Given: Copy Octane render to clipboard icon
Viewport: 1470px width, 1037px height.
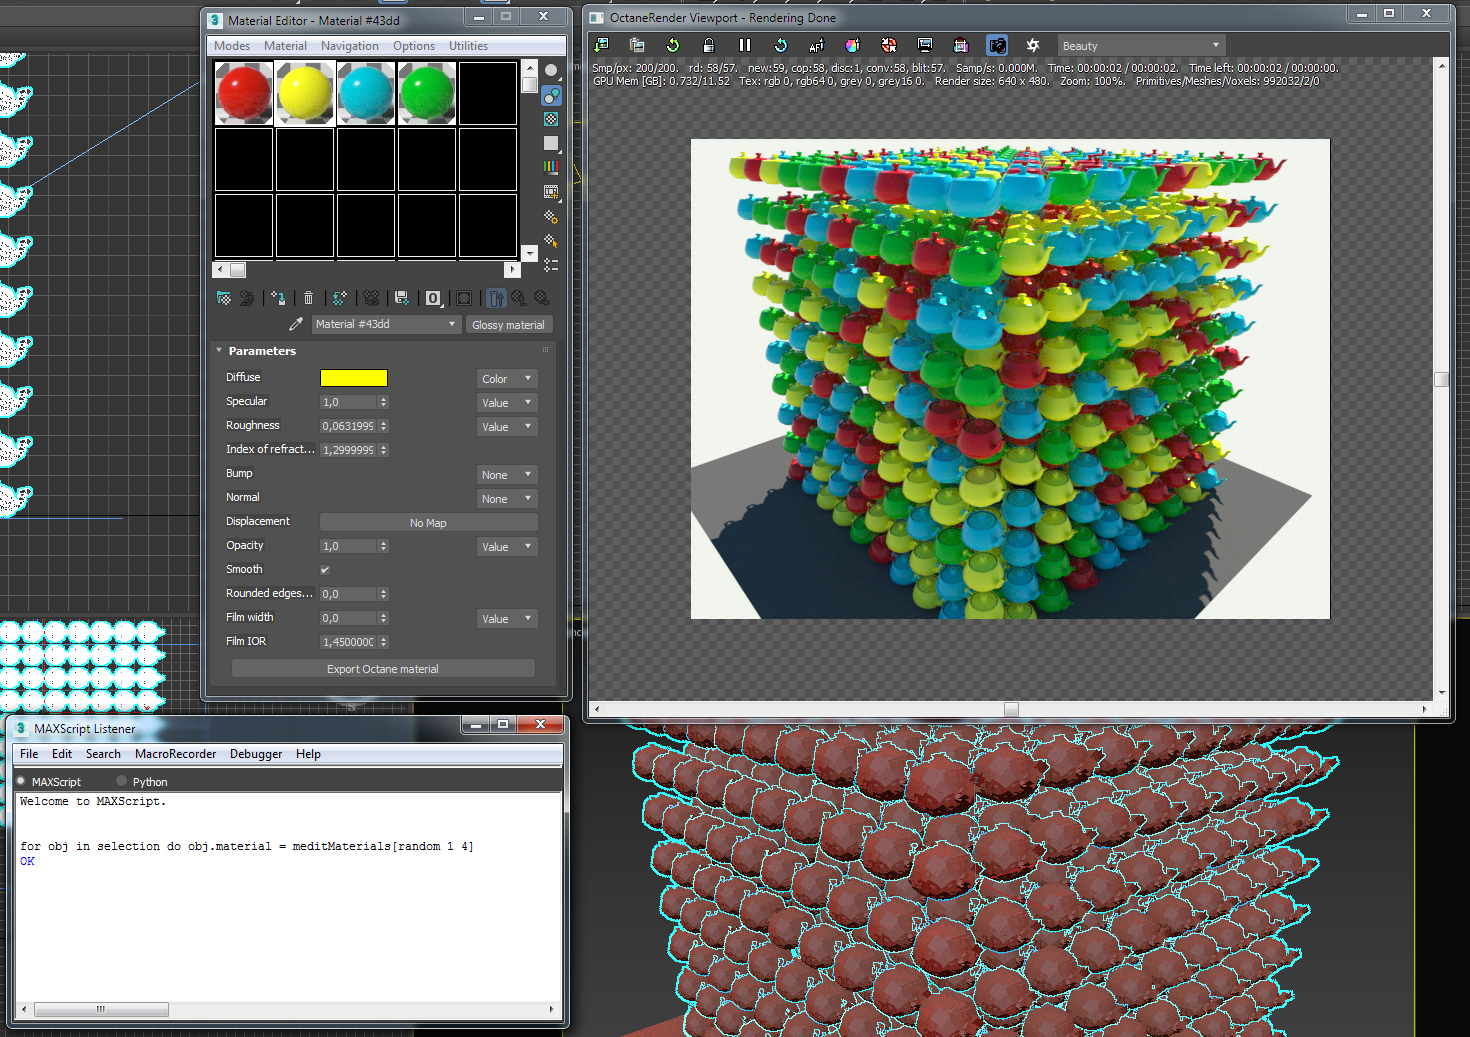Looking at the screenshot, I should pyautogui.click(x=637, y=45).
